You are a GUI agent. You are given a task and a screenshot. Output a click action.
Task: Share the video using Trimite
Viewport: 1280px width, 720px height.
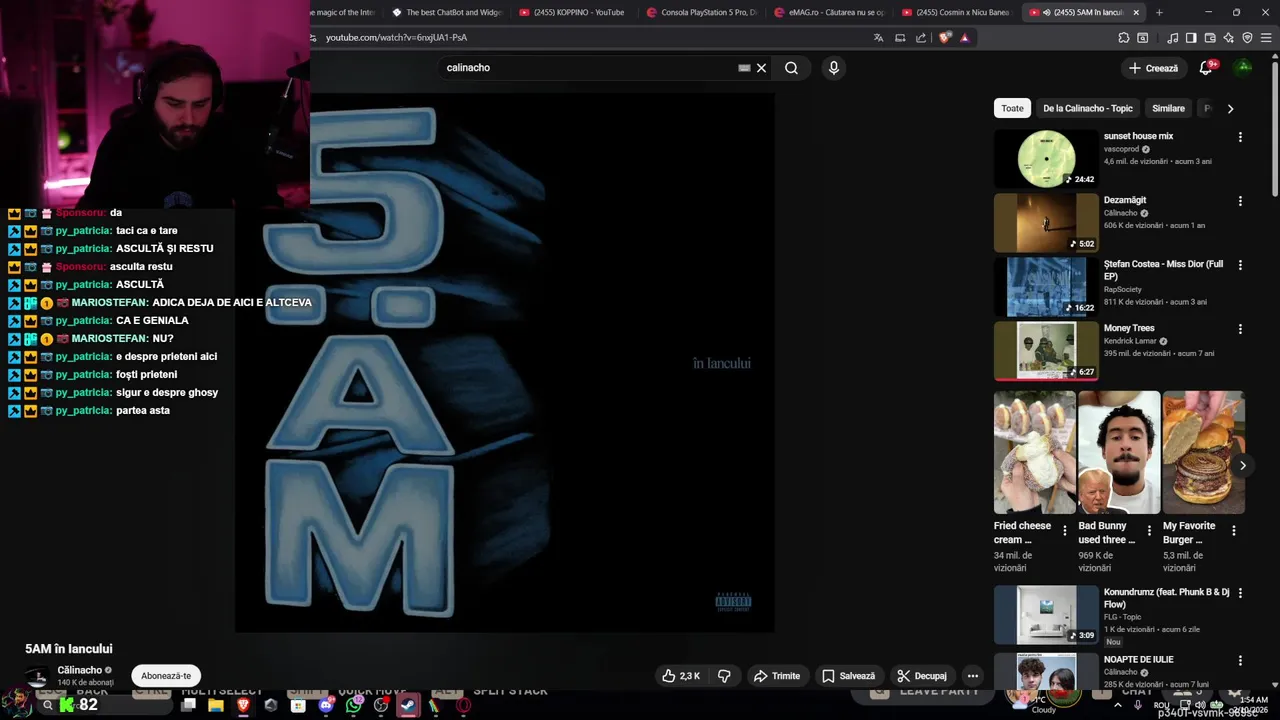pyautogui.click(x=777, y=676)
